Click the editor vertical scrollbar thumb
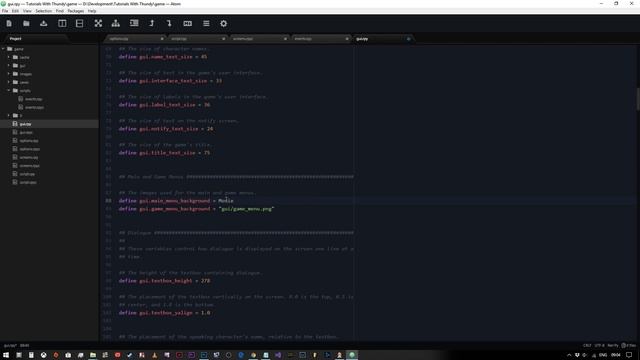640x360 pixels. (x=638, y=99)
